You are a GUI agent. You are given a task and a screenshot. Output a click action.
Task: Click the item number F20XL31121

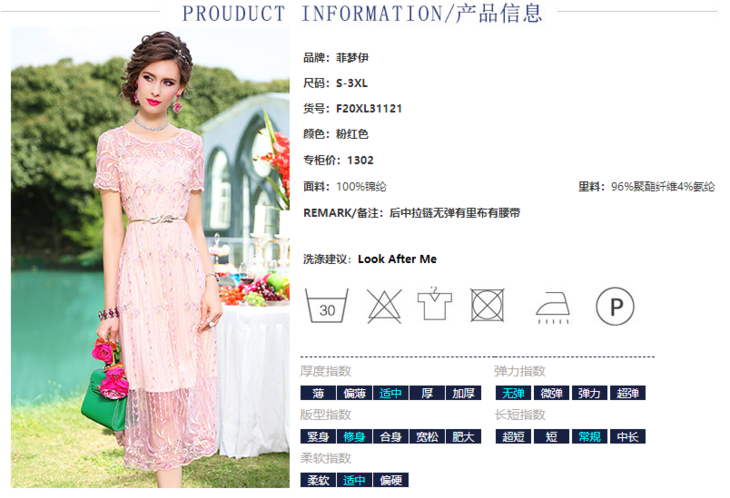pos(367,108)
